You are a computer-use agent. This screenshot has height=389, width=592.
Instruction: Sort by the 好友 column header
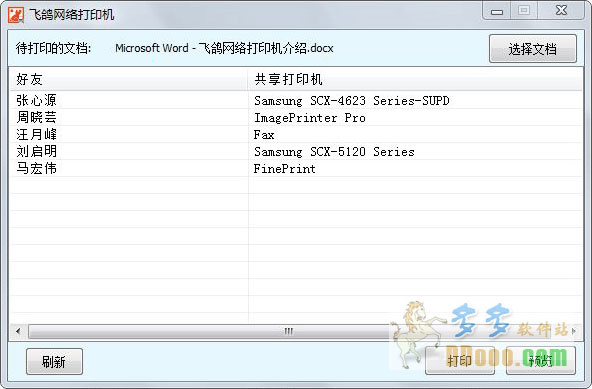pyautogui.click(x=128, y=79)
